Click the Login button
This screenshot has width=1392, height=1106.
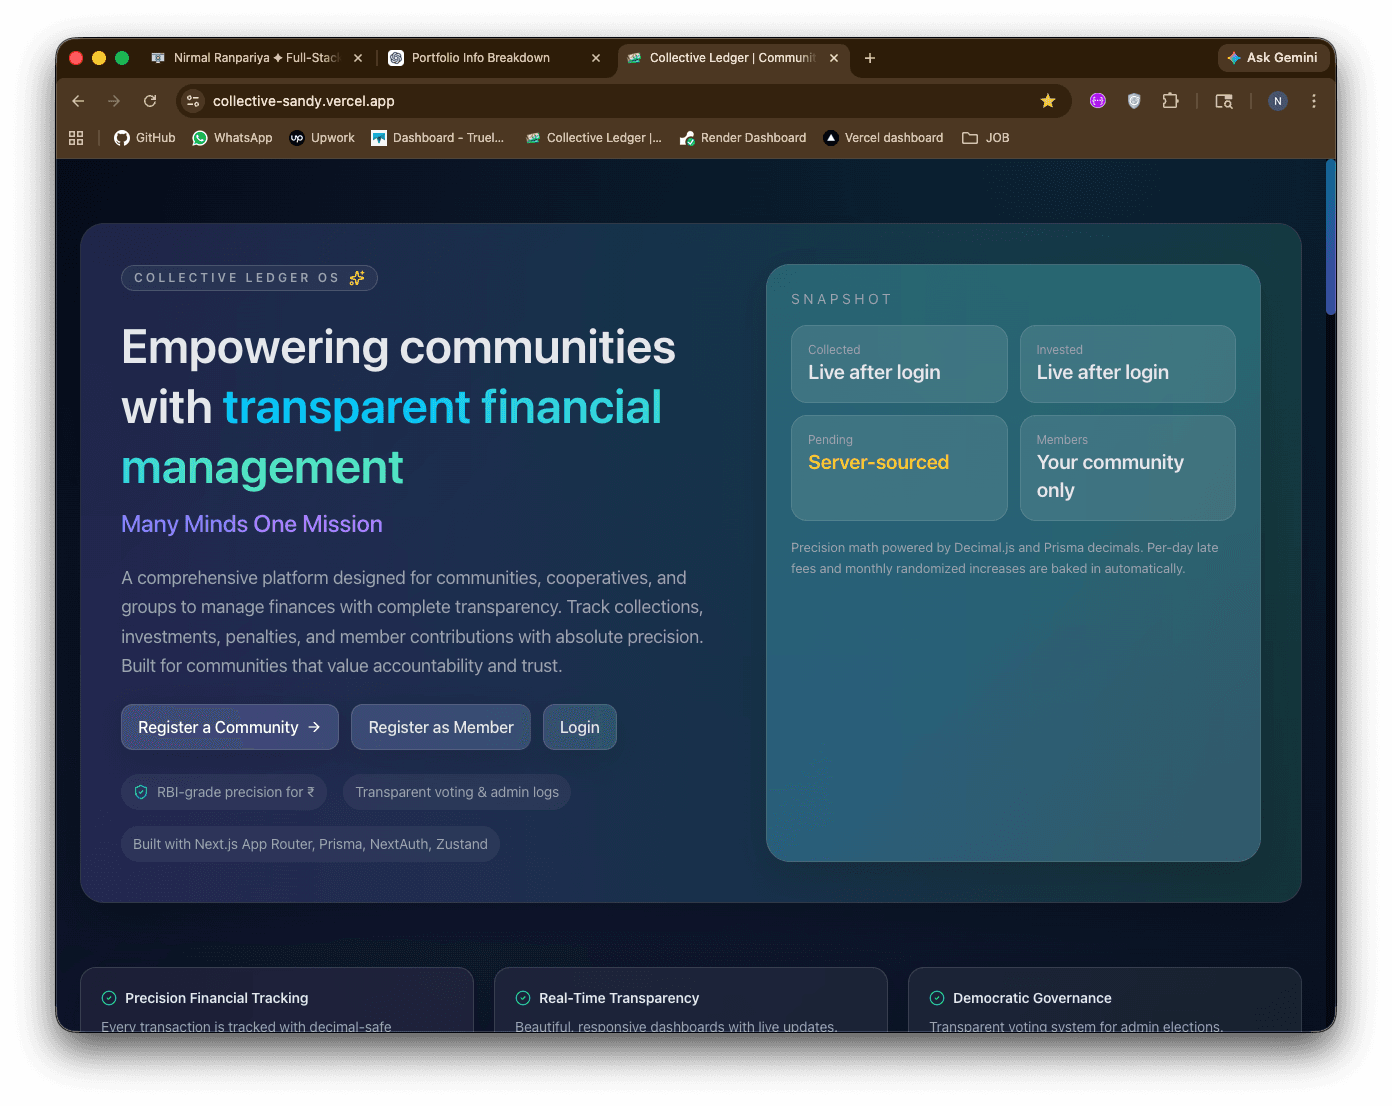coord(580,727)
